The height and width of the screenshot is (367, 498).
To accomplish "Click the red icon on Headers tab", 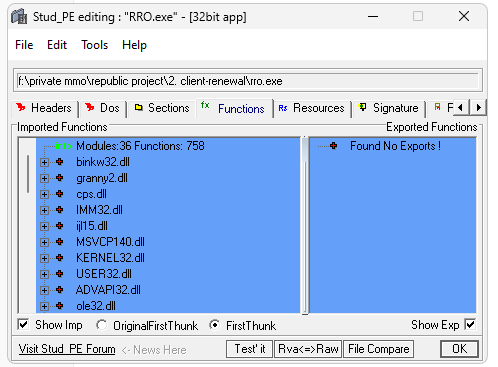I will 21,107.
